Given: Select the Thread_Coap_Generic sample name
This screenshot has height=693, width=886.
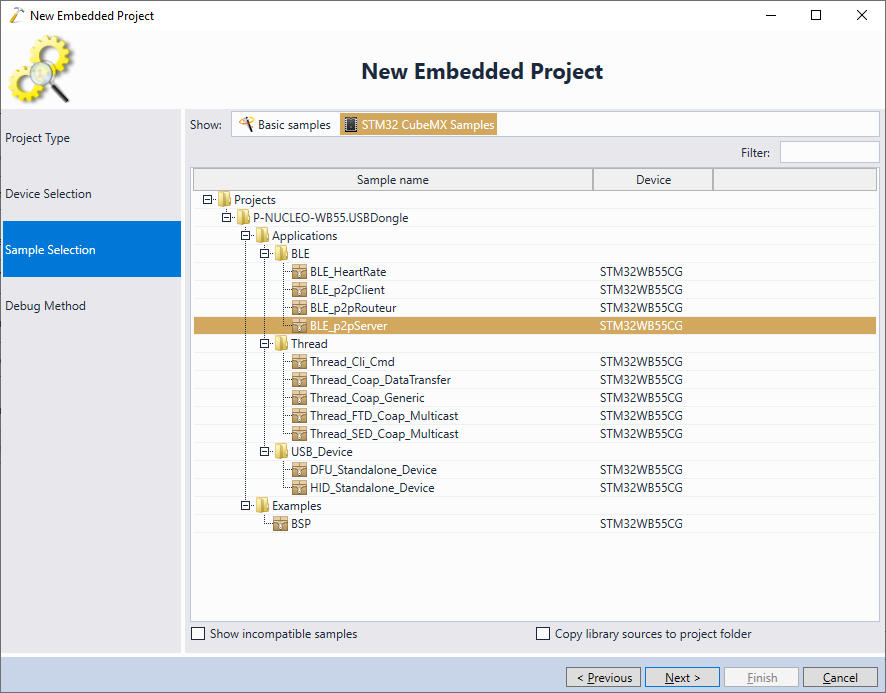Looking at the screenshot, I should tap(367, 398).
